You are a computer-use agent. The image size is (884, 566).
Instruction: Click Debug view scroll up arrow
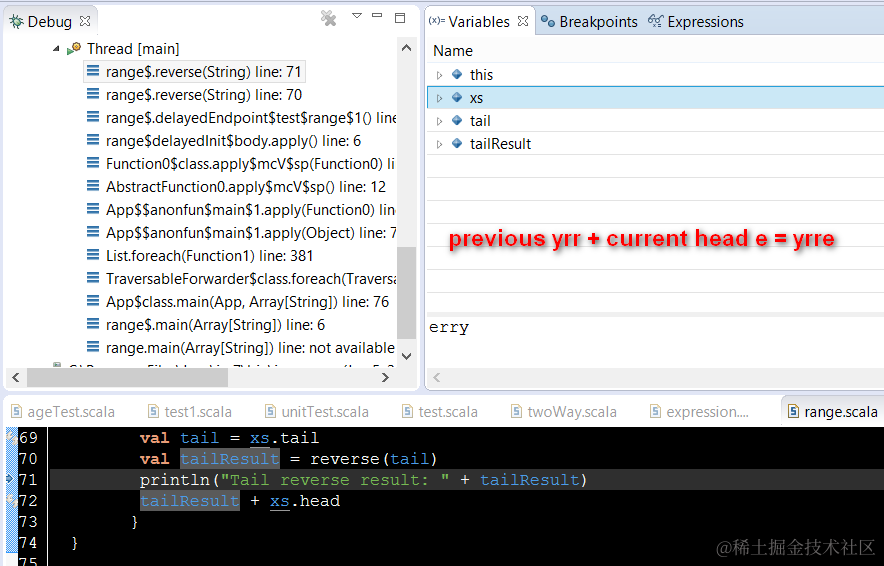(x=406, y=48)
